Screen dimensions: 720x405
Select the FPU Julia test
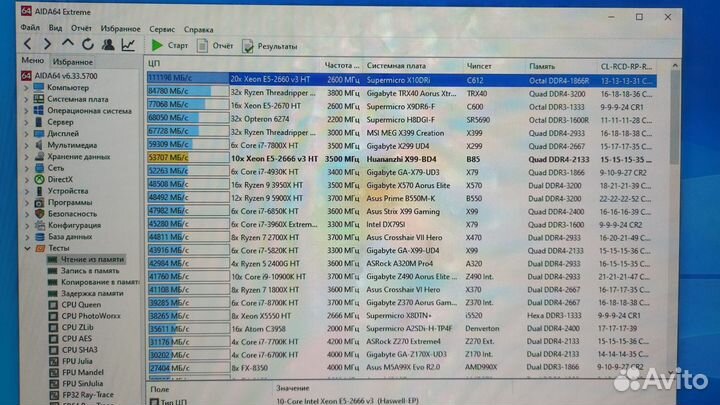tap(77, 361)
